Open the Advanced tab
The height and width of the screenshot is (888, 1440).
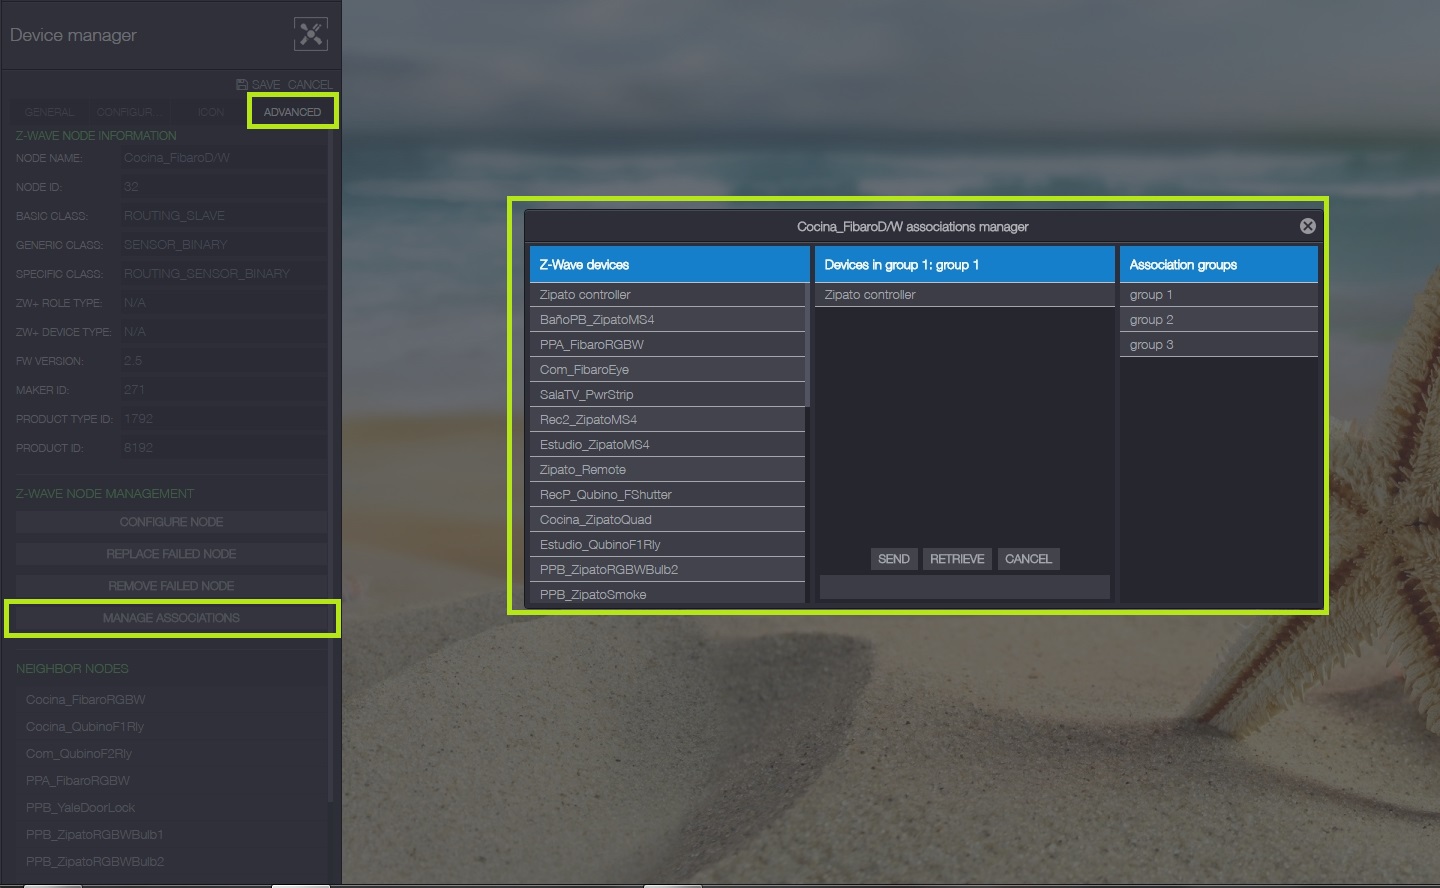[x=292, y=112]
